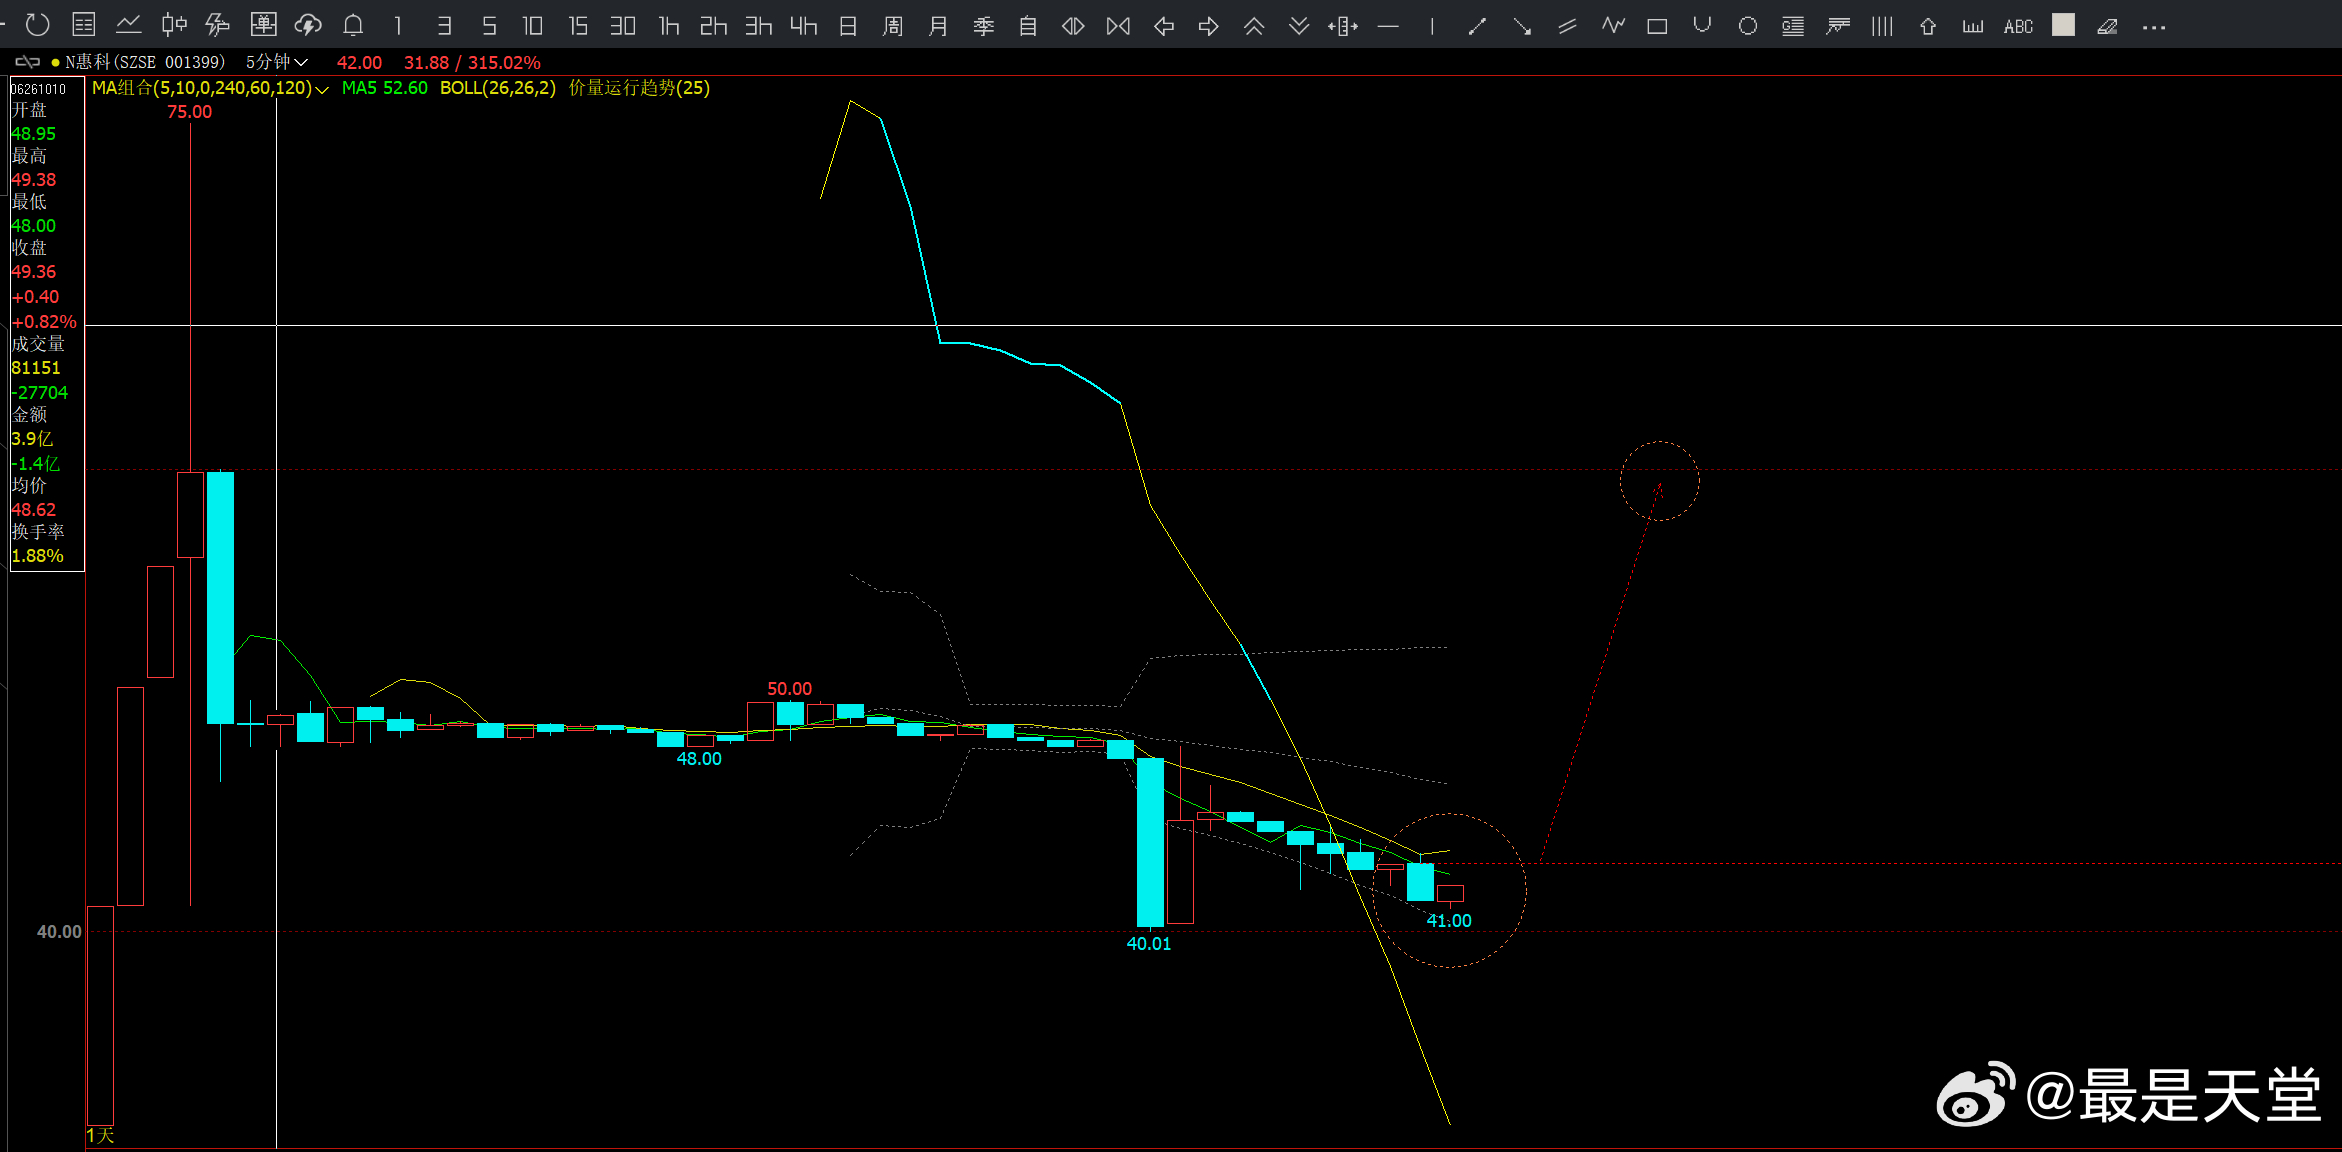Select the arrow line drawing tool
2342x1152 pixels.
(x=1522, y=26)
